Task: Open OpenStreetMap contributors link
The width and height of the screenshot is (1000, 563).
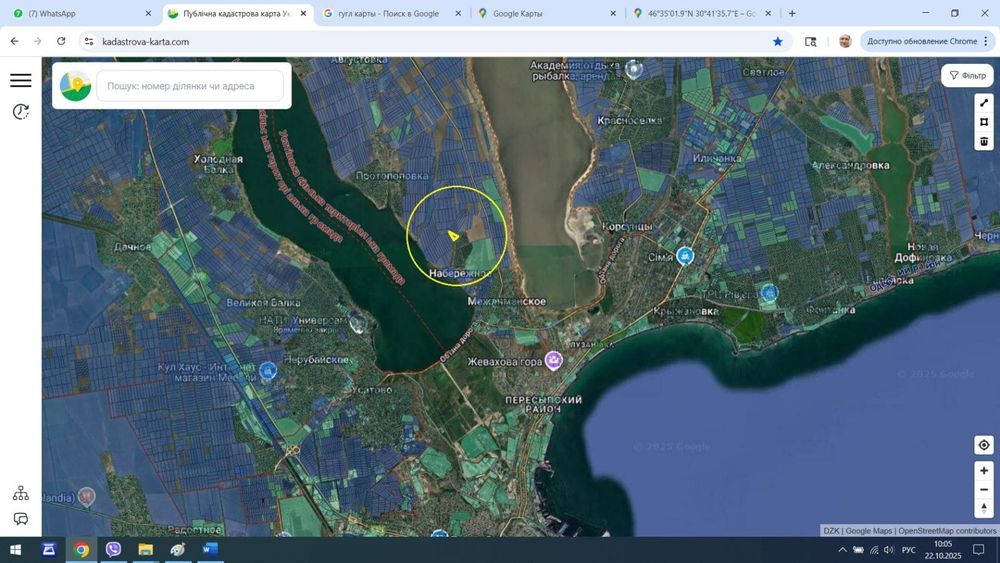Action: point(947,530)
